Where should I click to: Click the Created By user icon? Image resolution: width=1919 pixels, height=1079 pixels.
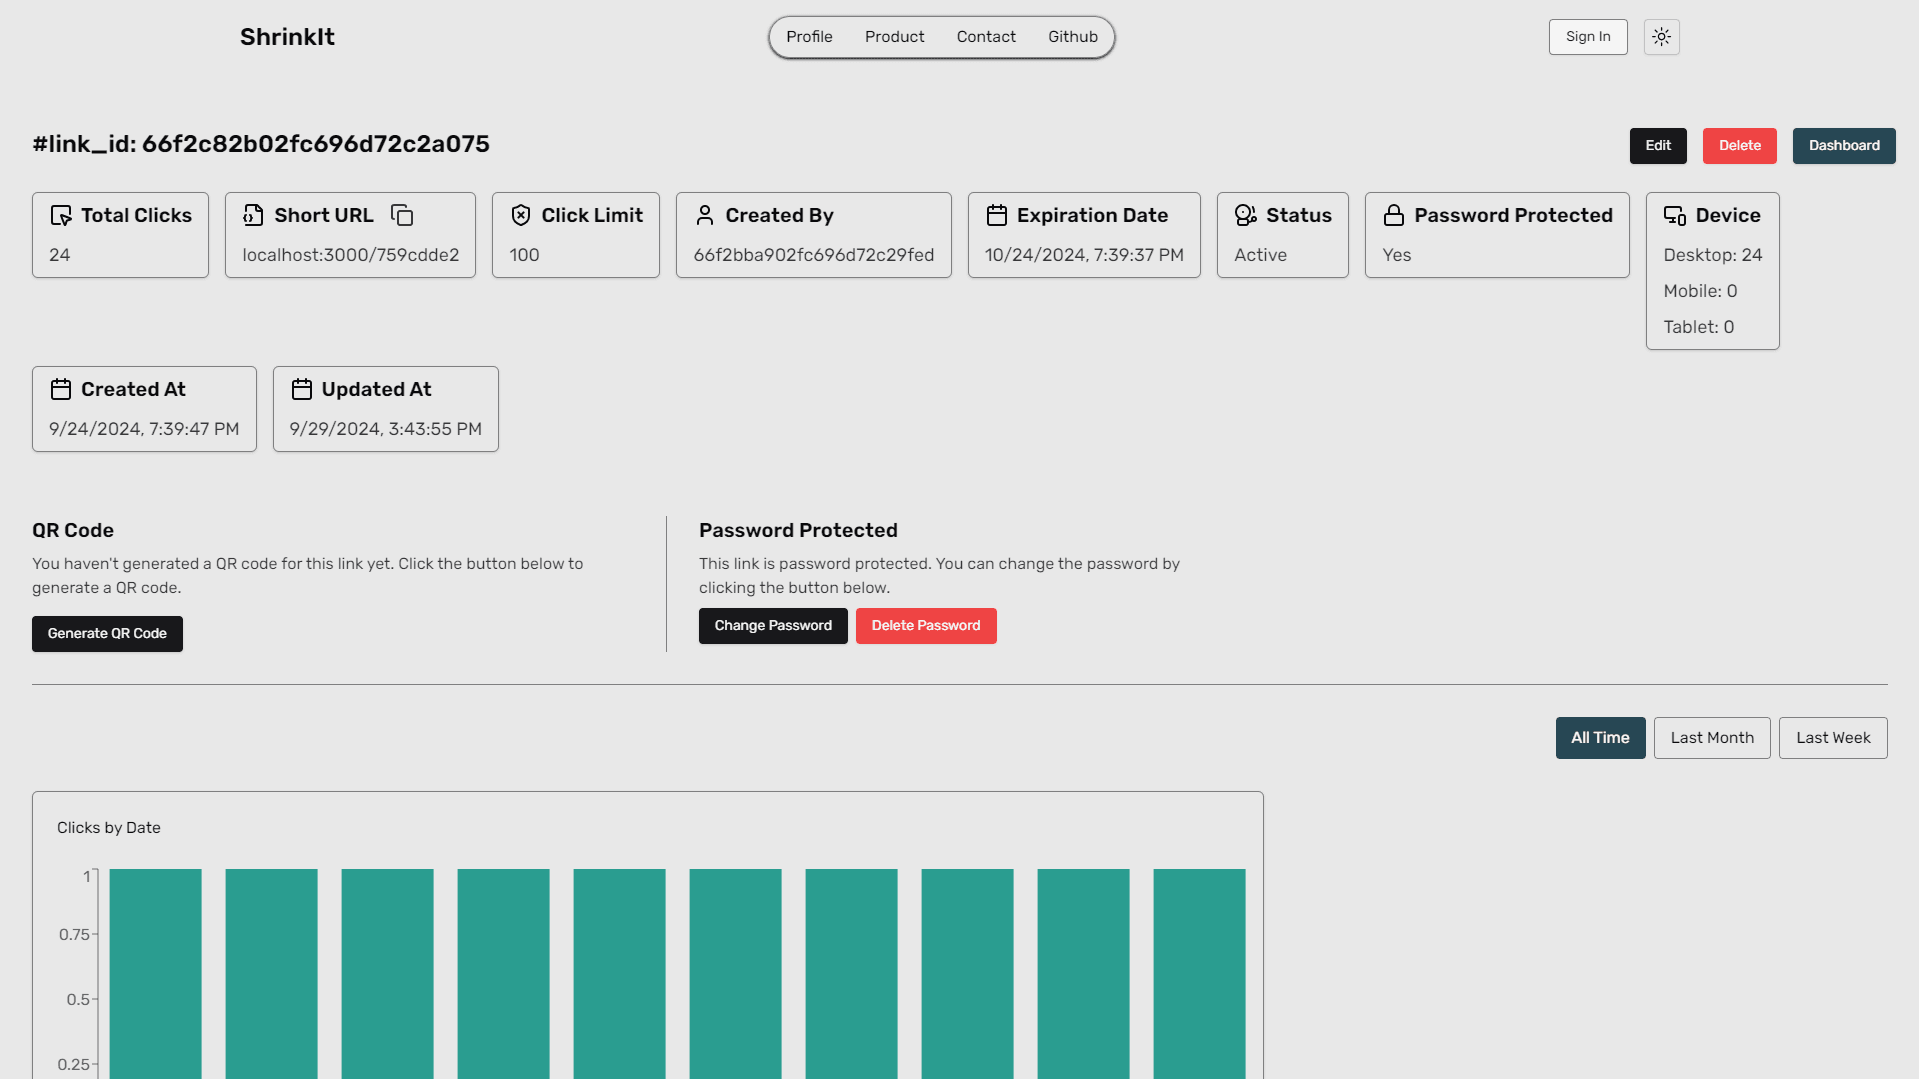[x=705, y=215]
